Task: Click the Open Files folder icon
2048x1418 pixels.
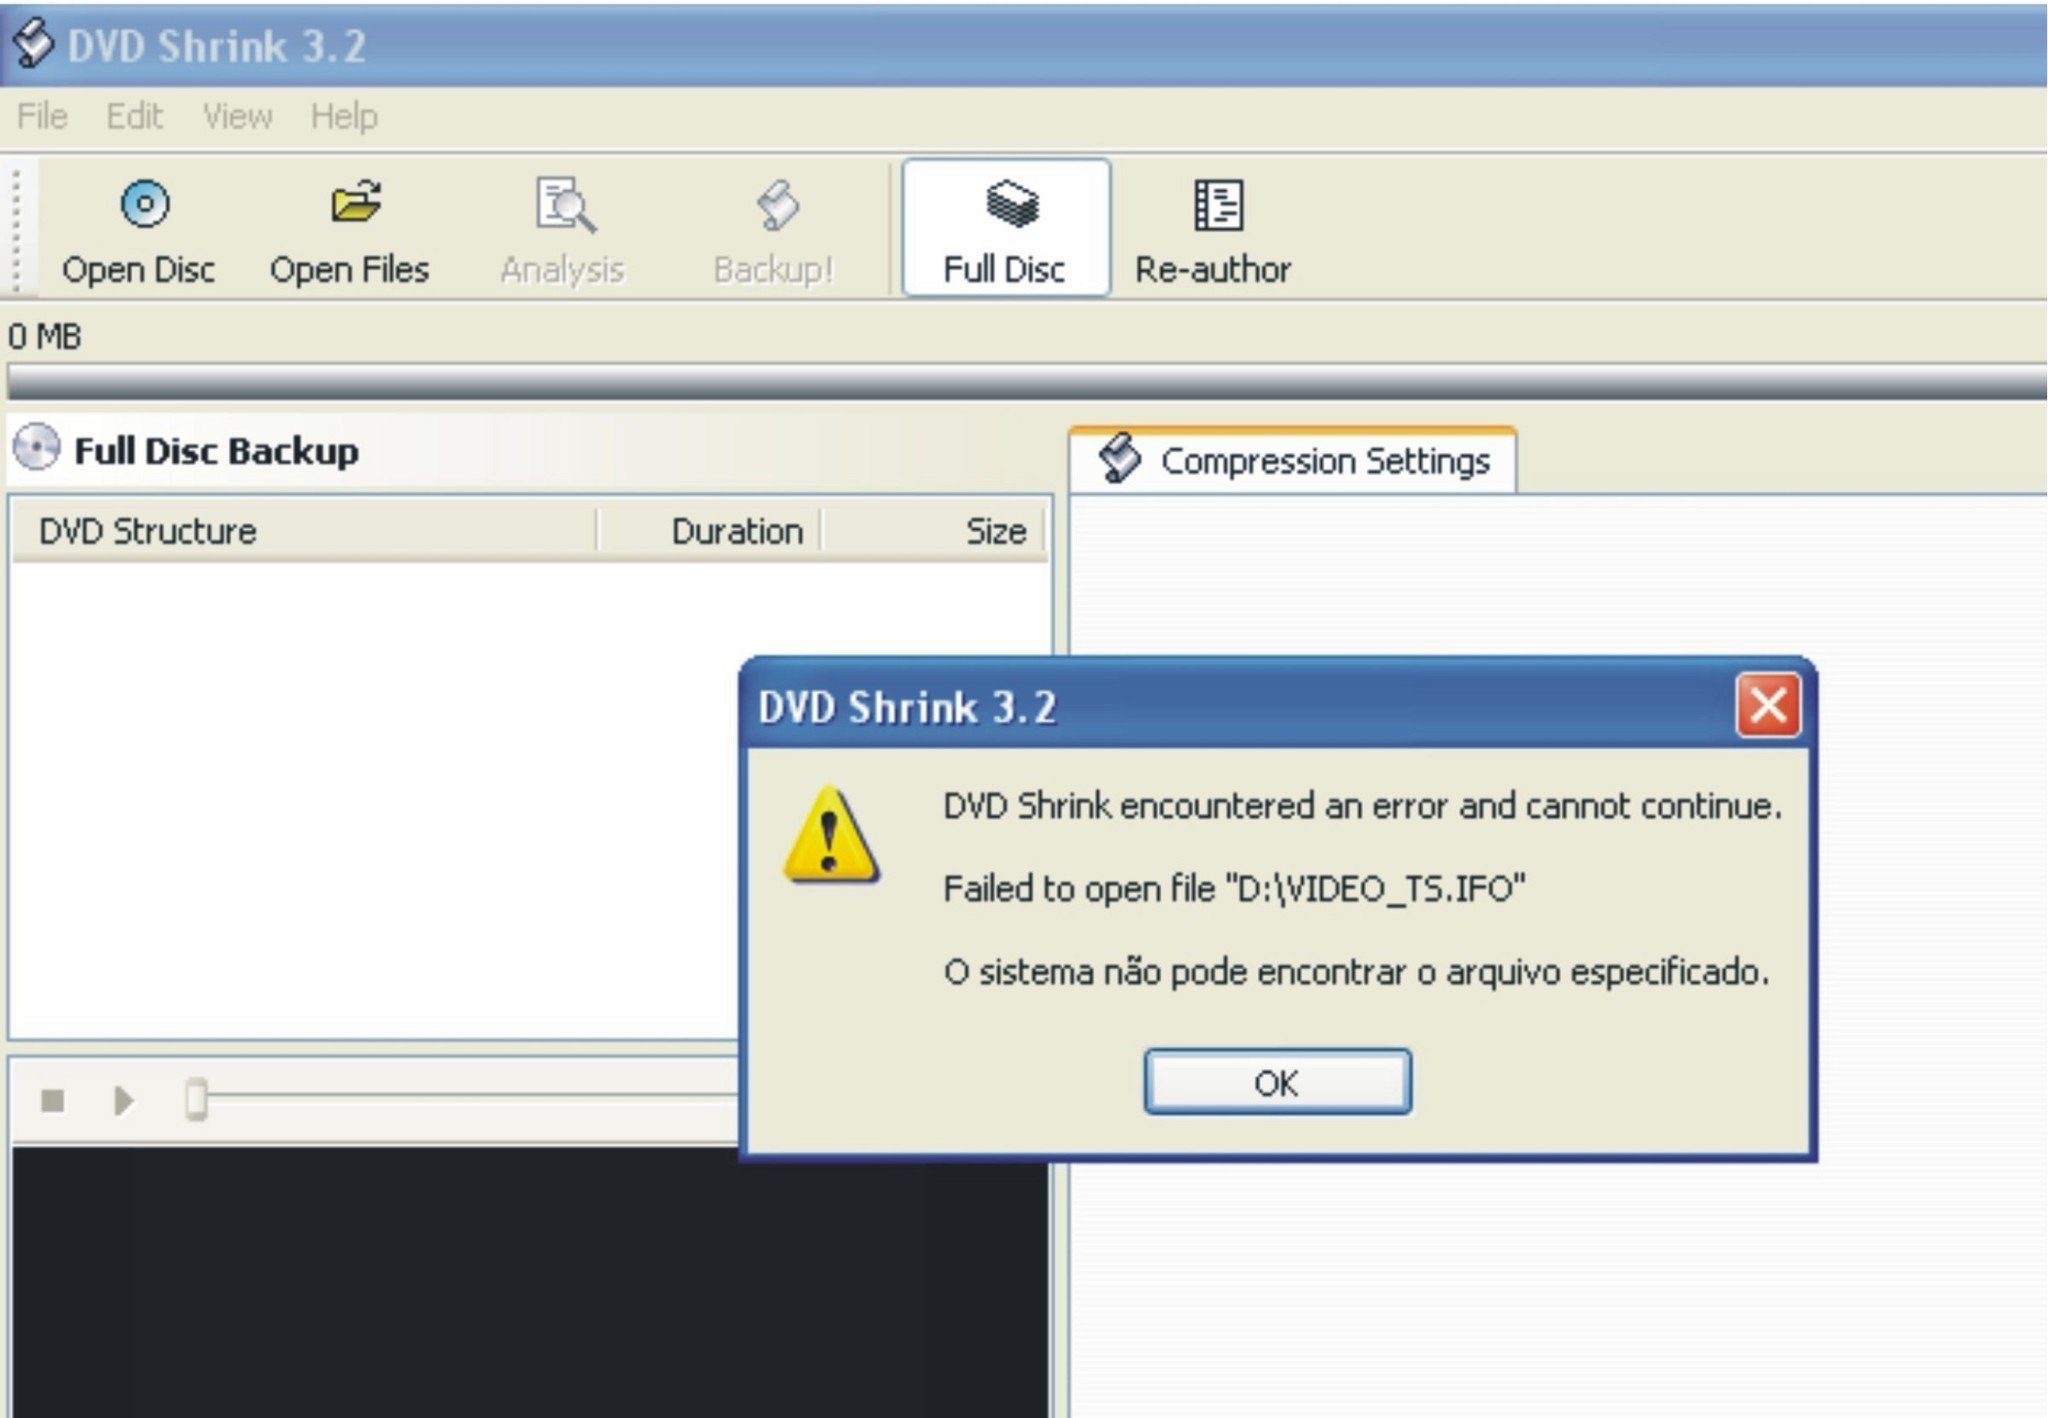Action: click(x=356, y=202)
